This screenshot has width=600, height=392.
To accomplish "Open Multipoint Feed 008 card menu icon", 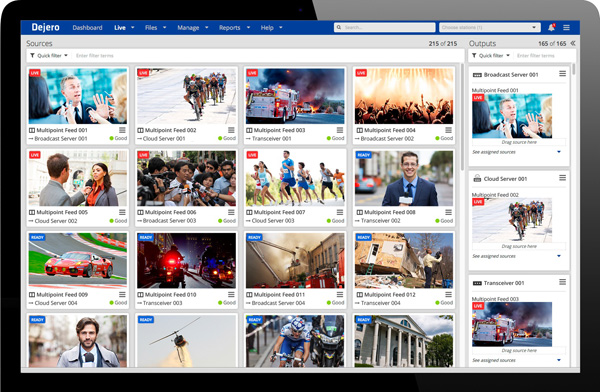I will click(448, 212).
